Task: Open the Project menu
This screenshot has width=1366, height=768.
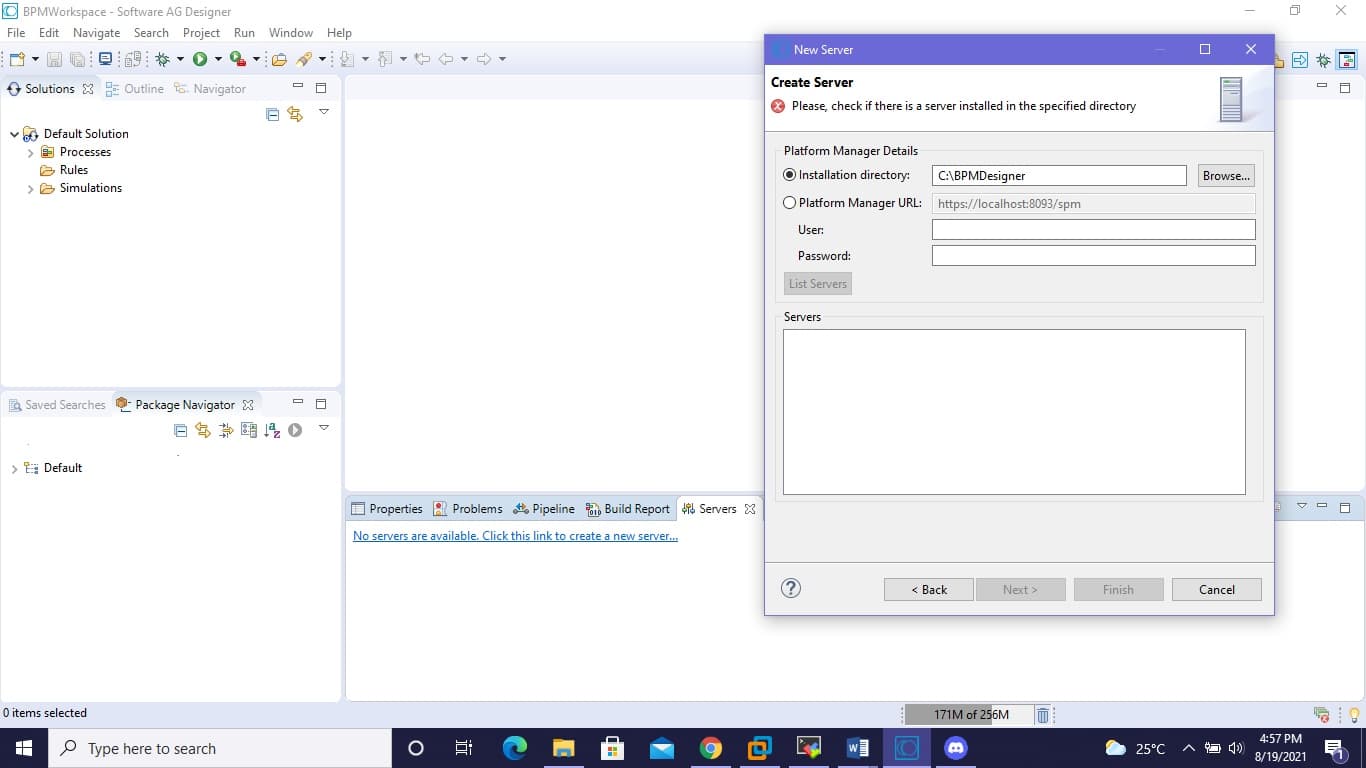Action: 201,33
